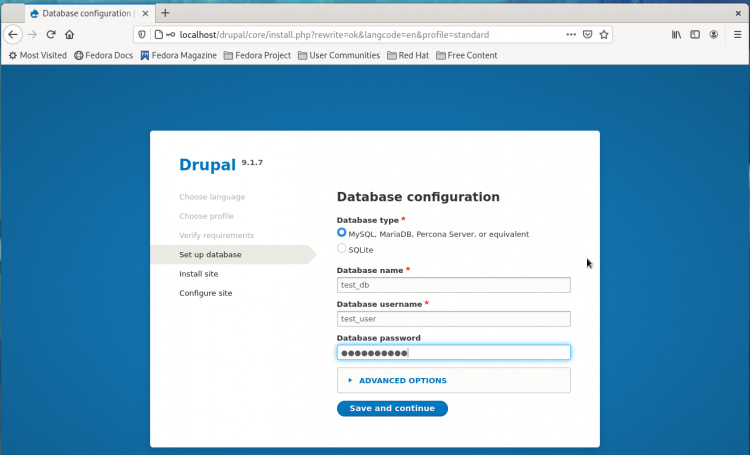
Task: Open the Red Hat bookmarks folder
Action: (407, 55)
